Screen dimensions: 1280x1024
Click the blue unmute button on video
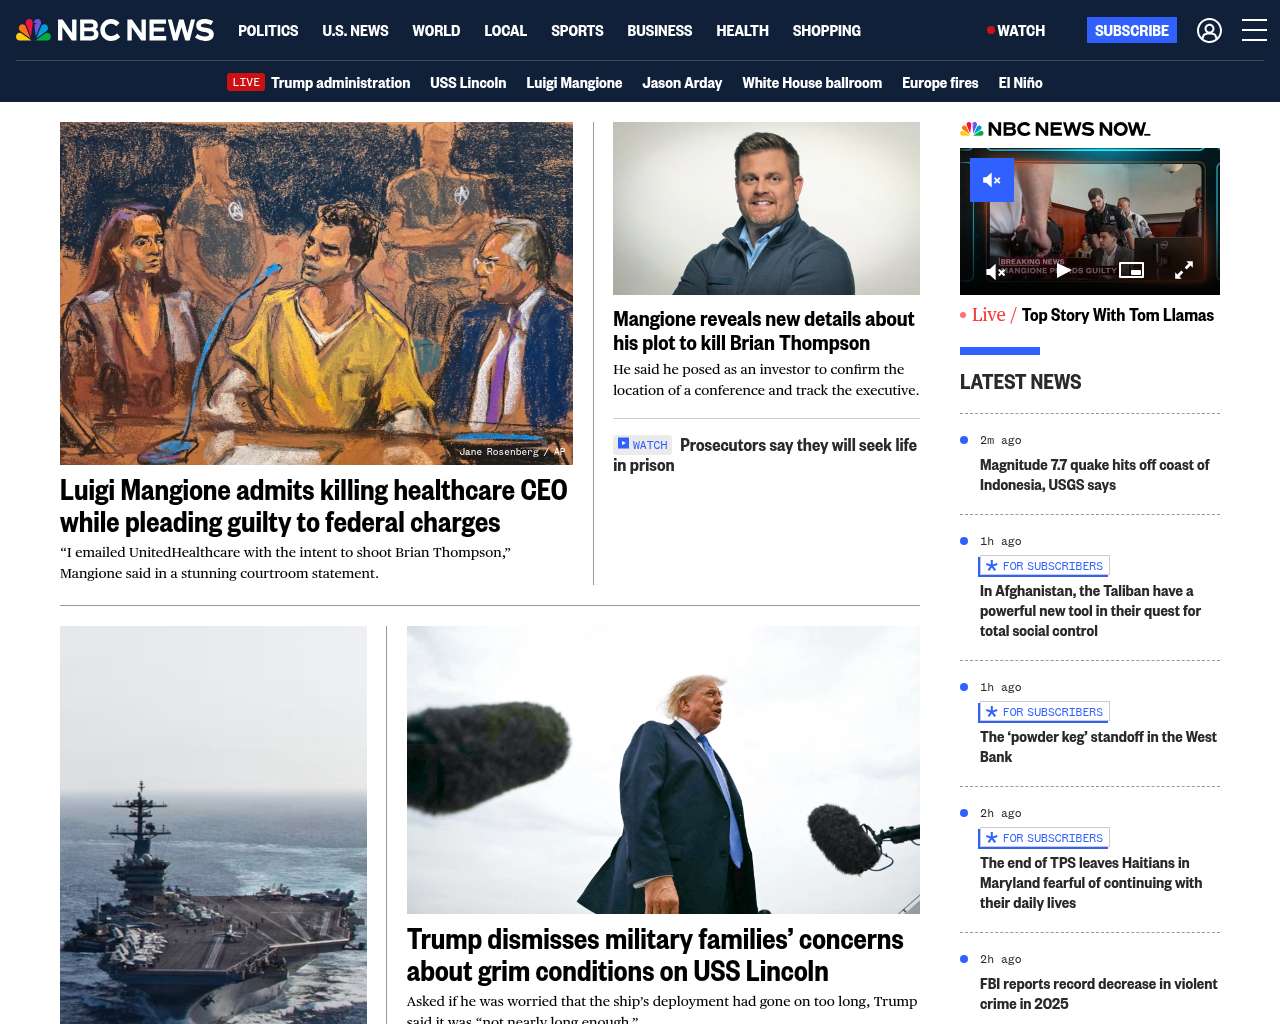pyautogui.click(x=992, y=180)
